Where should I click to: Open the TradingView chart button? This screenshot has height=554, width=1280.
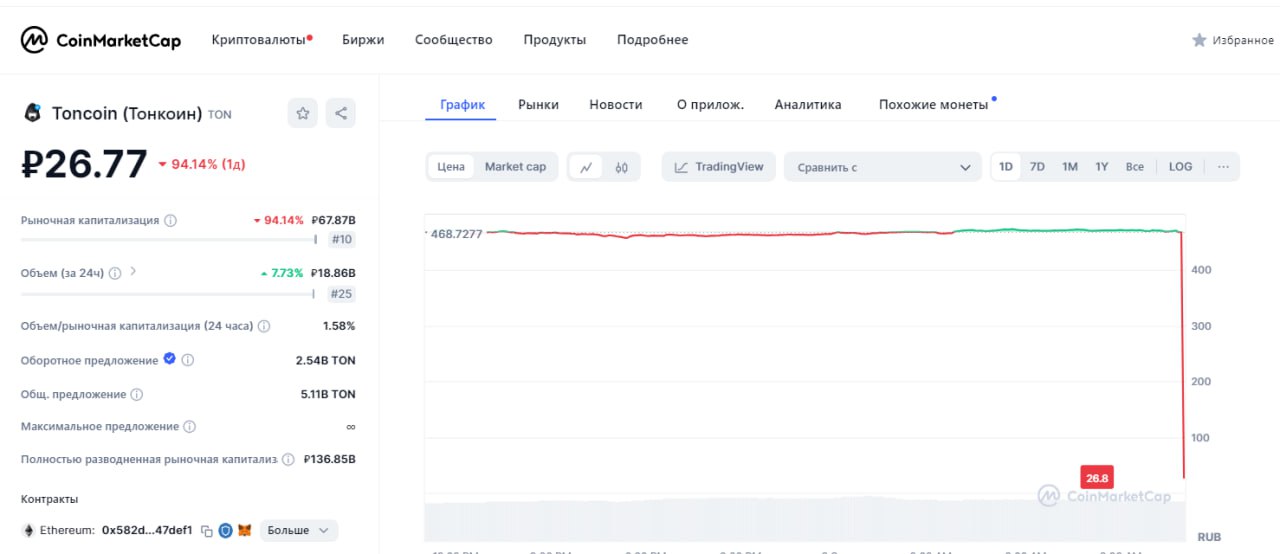(x=719, y=167)
